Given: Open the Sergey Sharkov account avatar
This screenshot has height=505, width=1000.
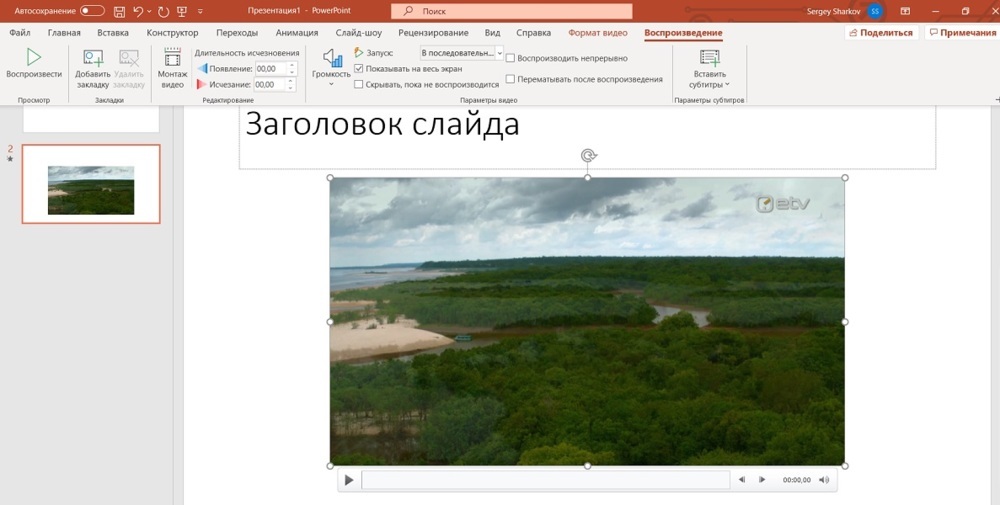Looking at the screenshot, I should 875,11.
